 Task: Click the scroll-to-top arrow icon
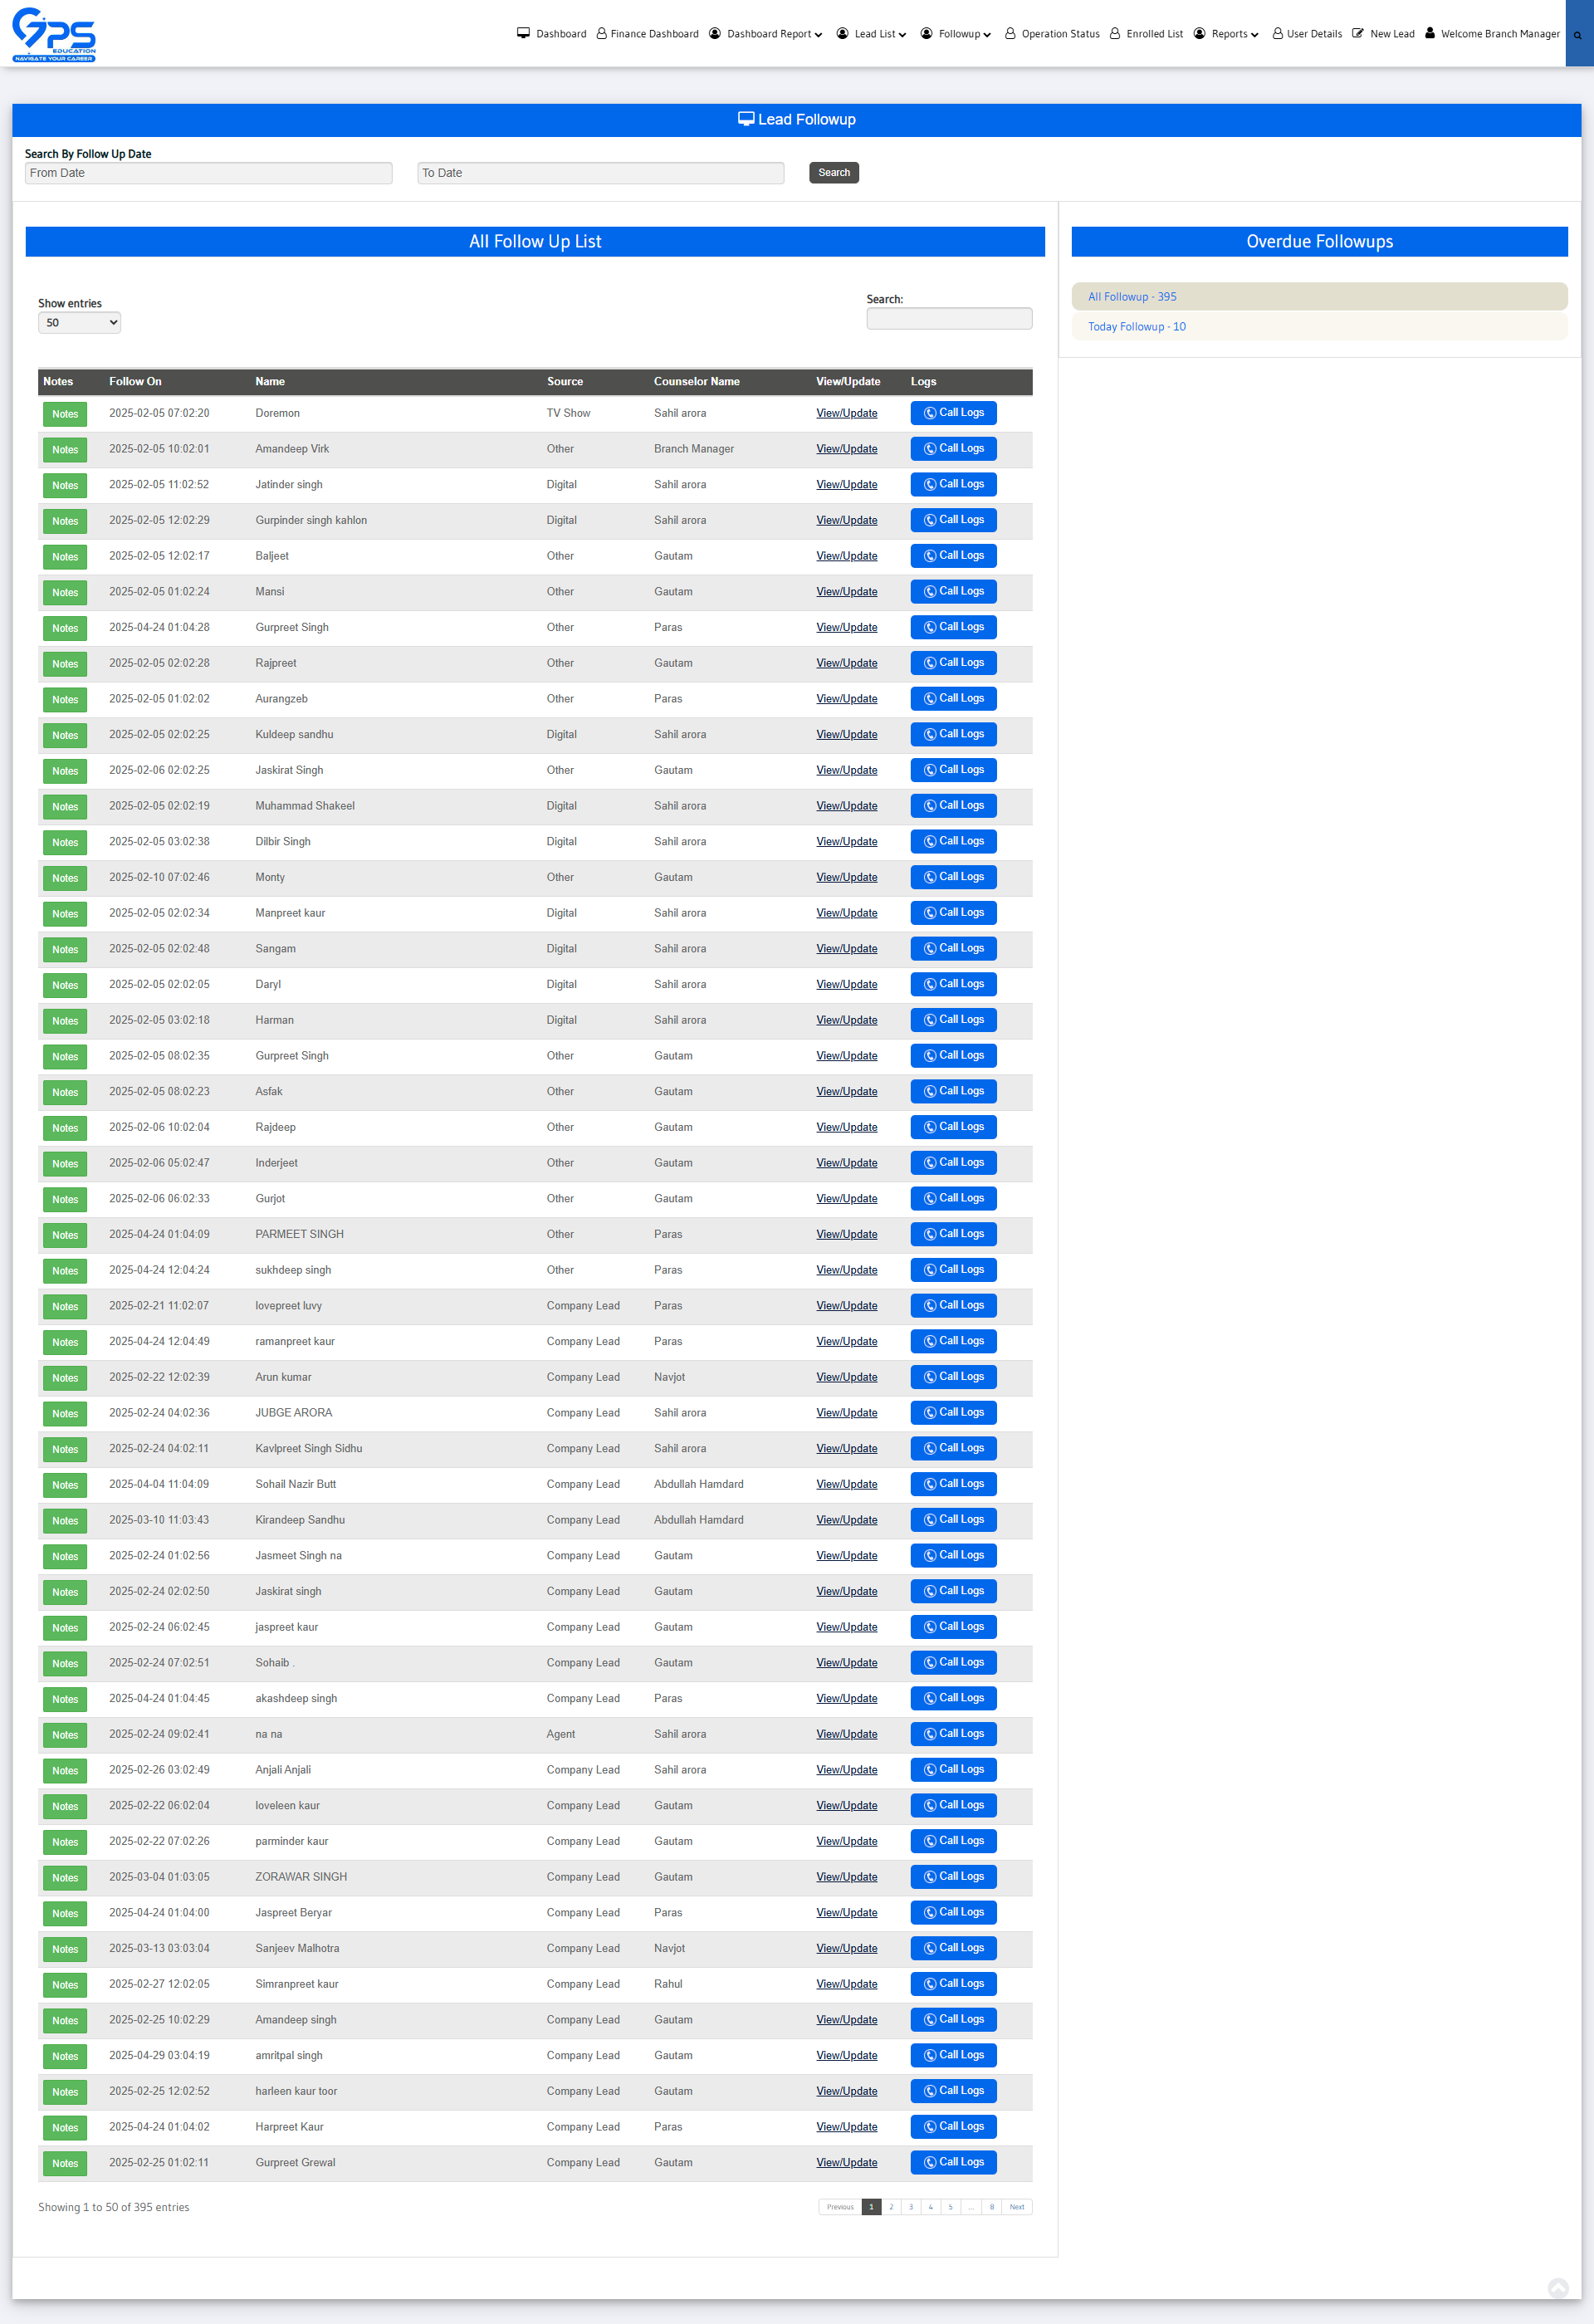click(1558, 2288)
